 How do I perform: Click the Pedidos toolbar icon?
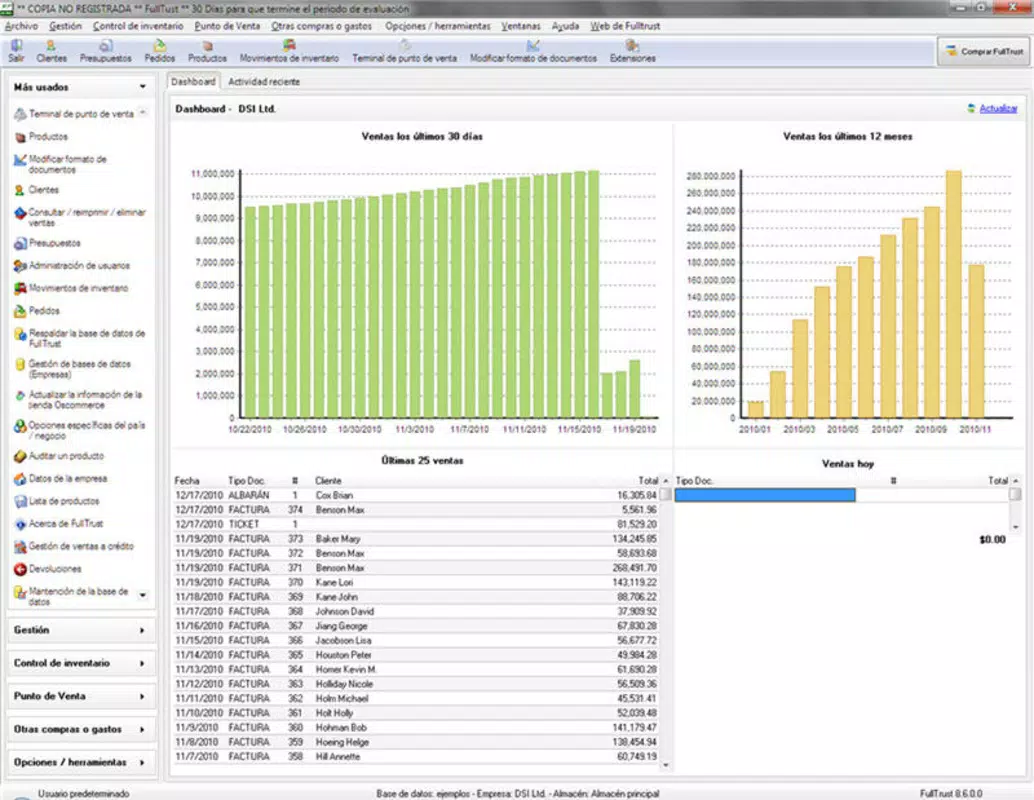[160, 51]
